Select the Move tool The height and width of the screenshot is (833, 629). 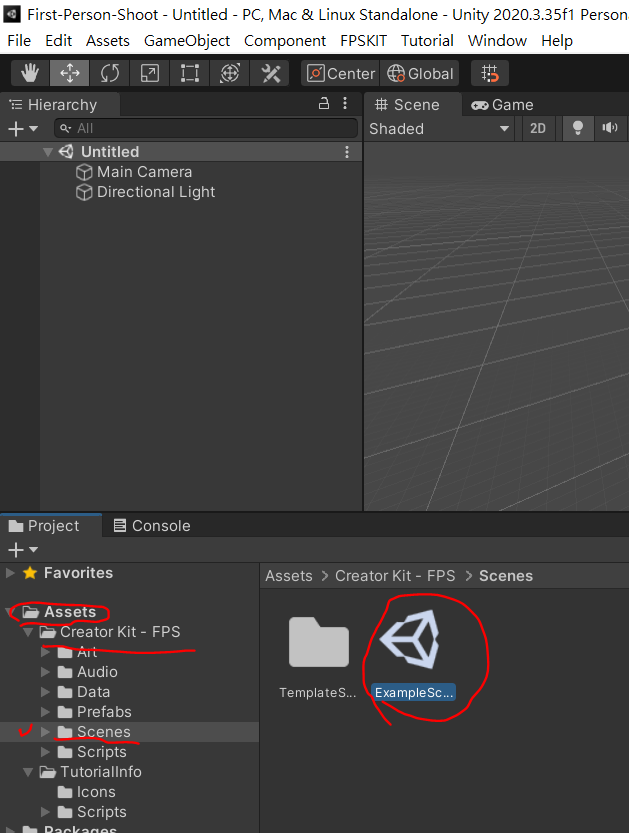(x=70, y=73)
